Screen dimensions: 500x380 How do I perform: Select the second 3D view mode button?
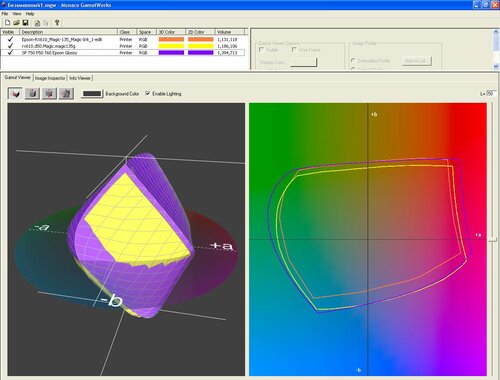(32, 94)
